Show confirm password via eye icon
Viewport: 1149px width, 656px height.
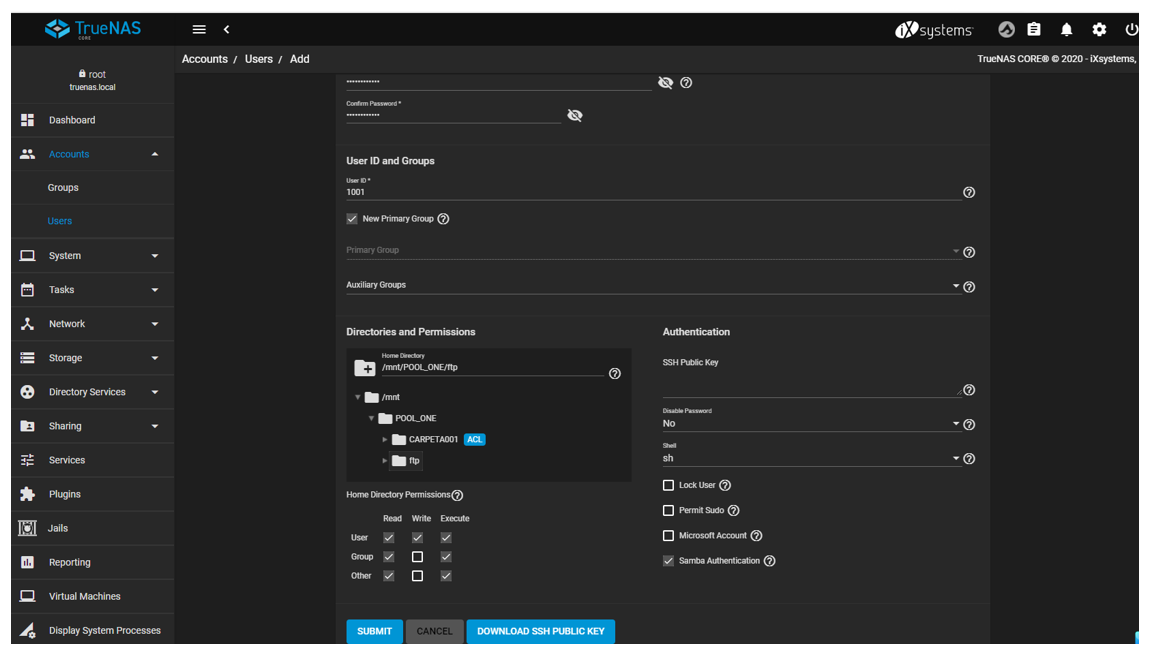575,115
